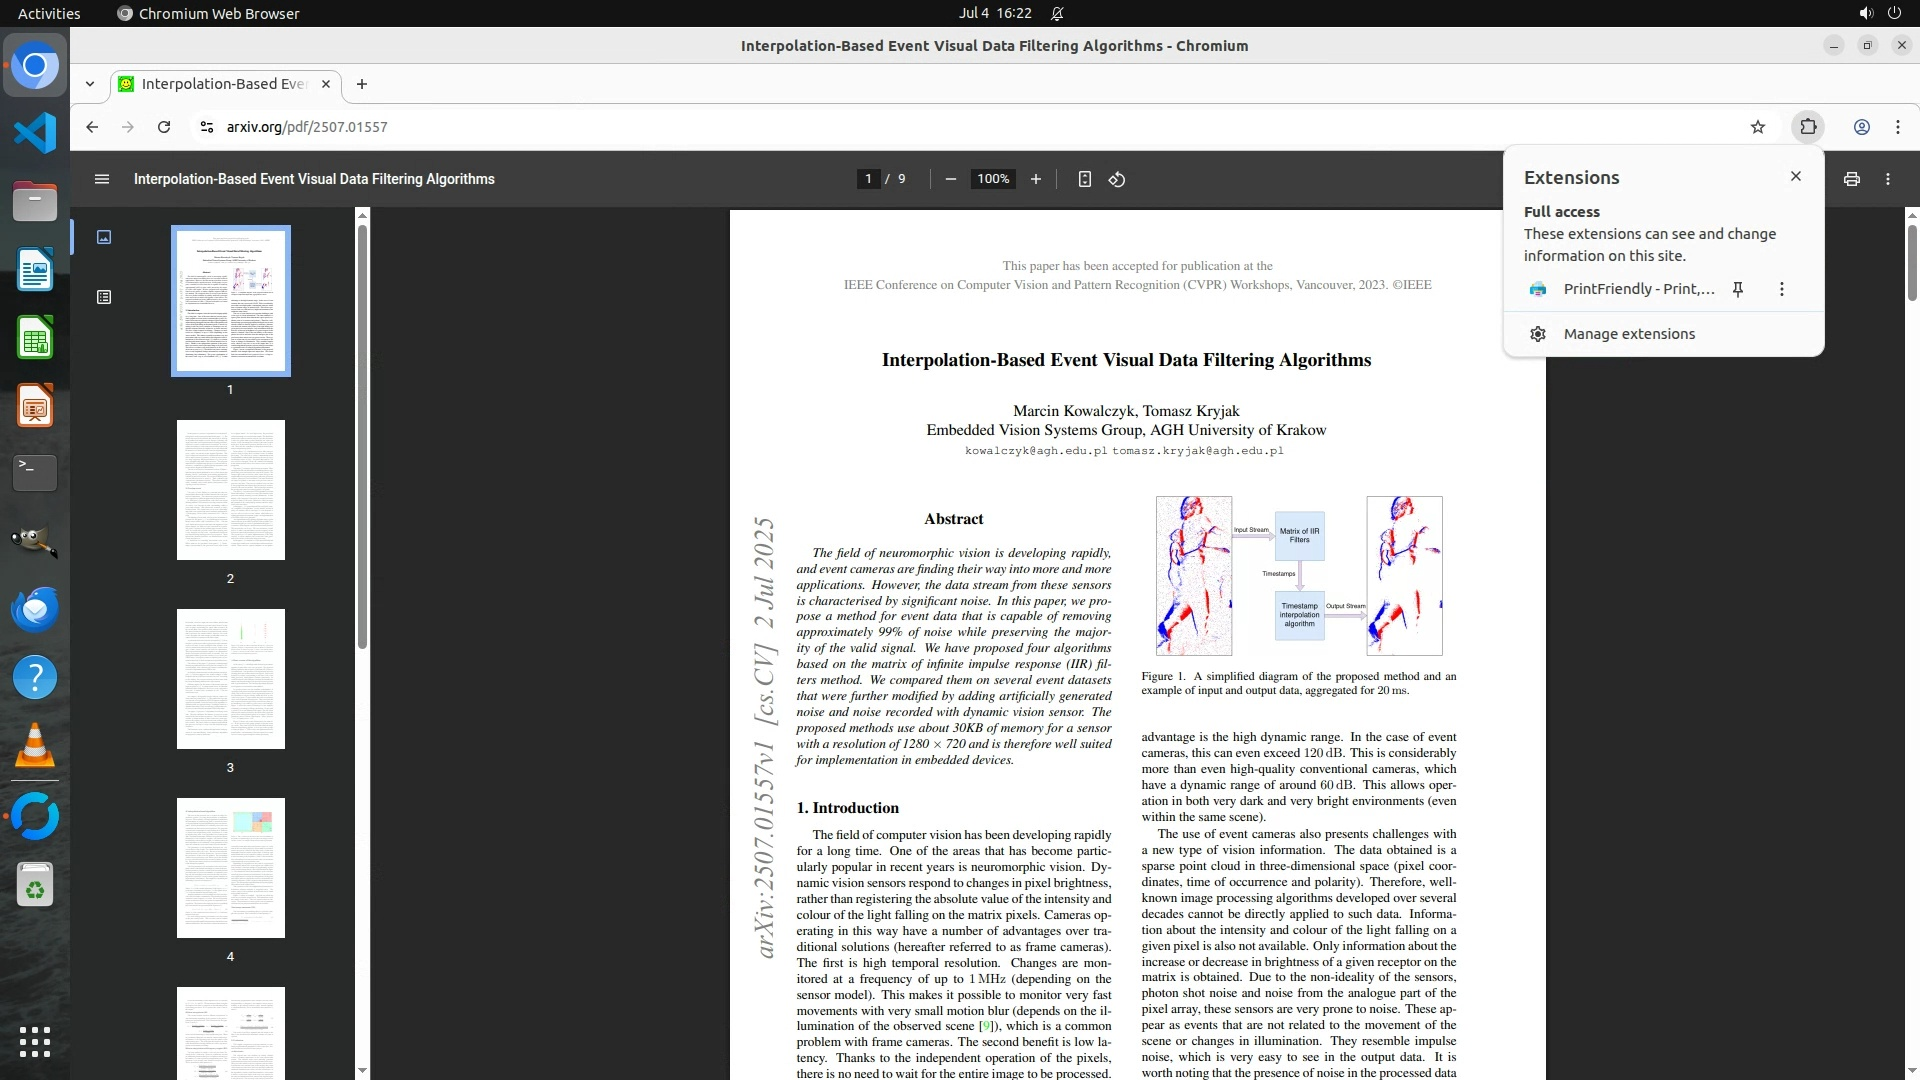The image size is (1920, 1080).
Task: Print the PDF document
Action: point(1851,179)
